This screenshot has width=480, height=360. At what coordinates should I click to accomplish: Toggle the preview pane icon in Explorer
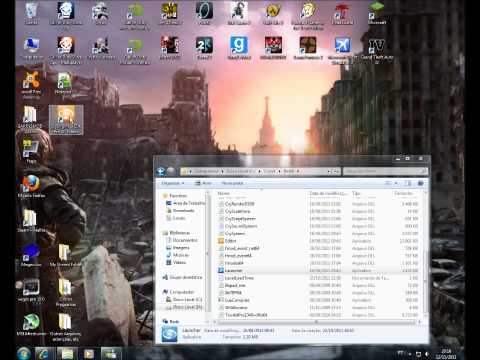408,183
